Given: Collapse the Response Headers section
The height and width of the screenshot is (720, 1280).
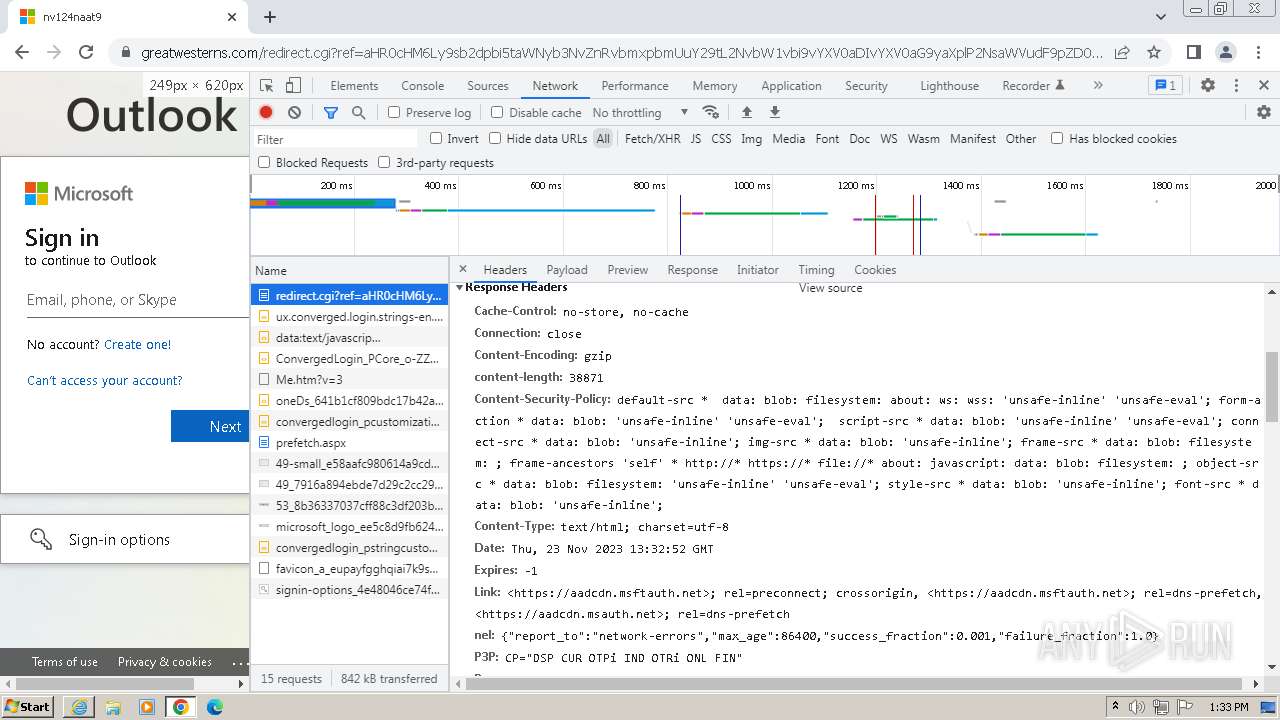Looking at the screenshot, I should tap(460, 288).
